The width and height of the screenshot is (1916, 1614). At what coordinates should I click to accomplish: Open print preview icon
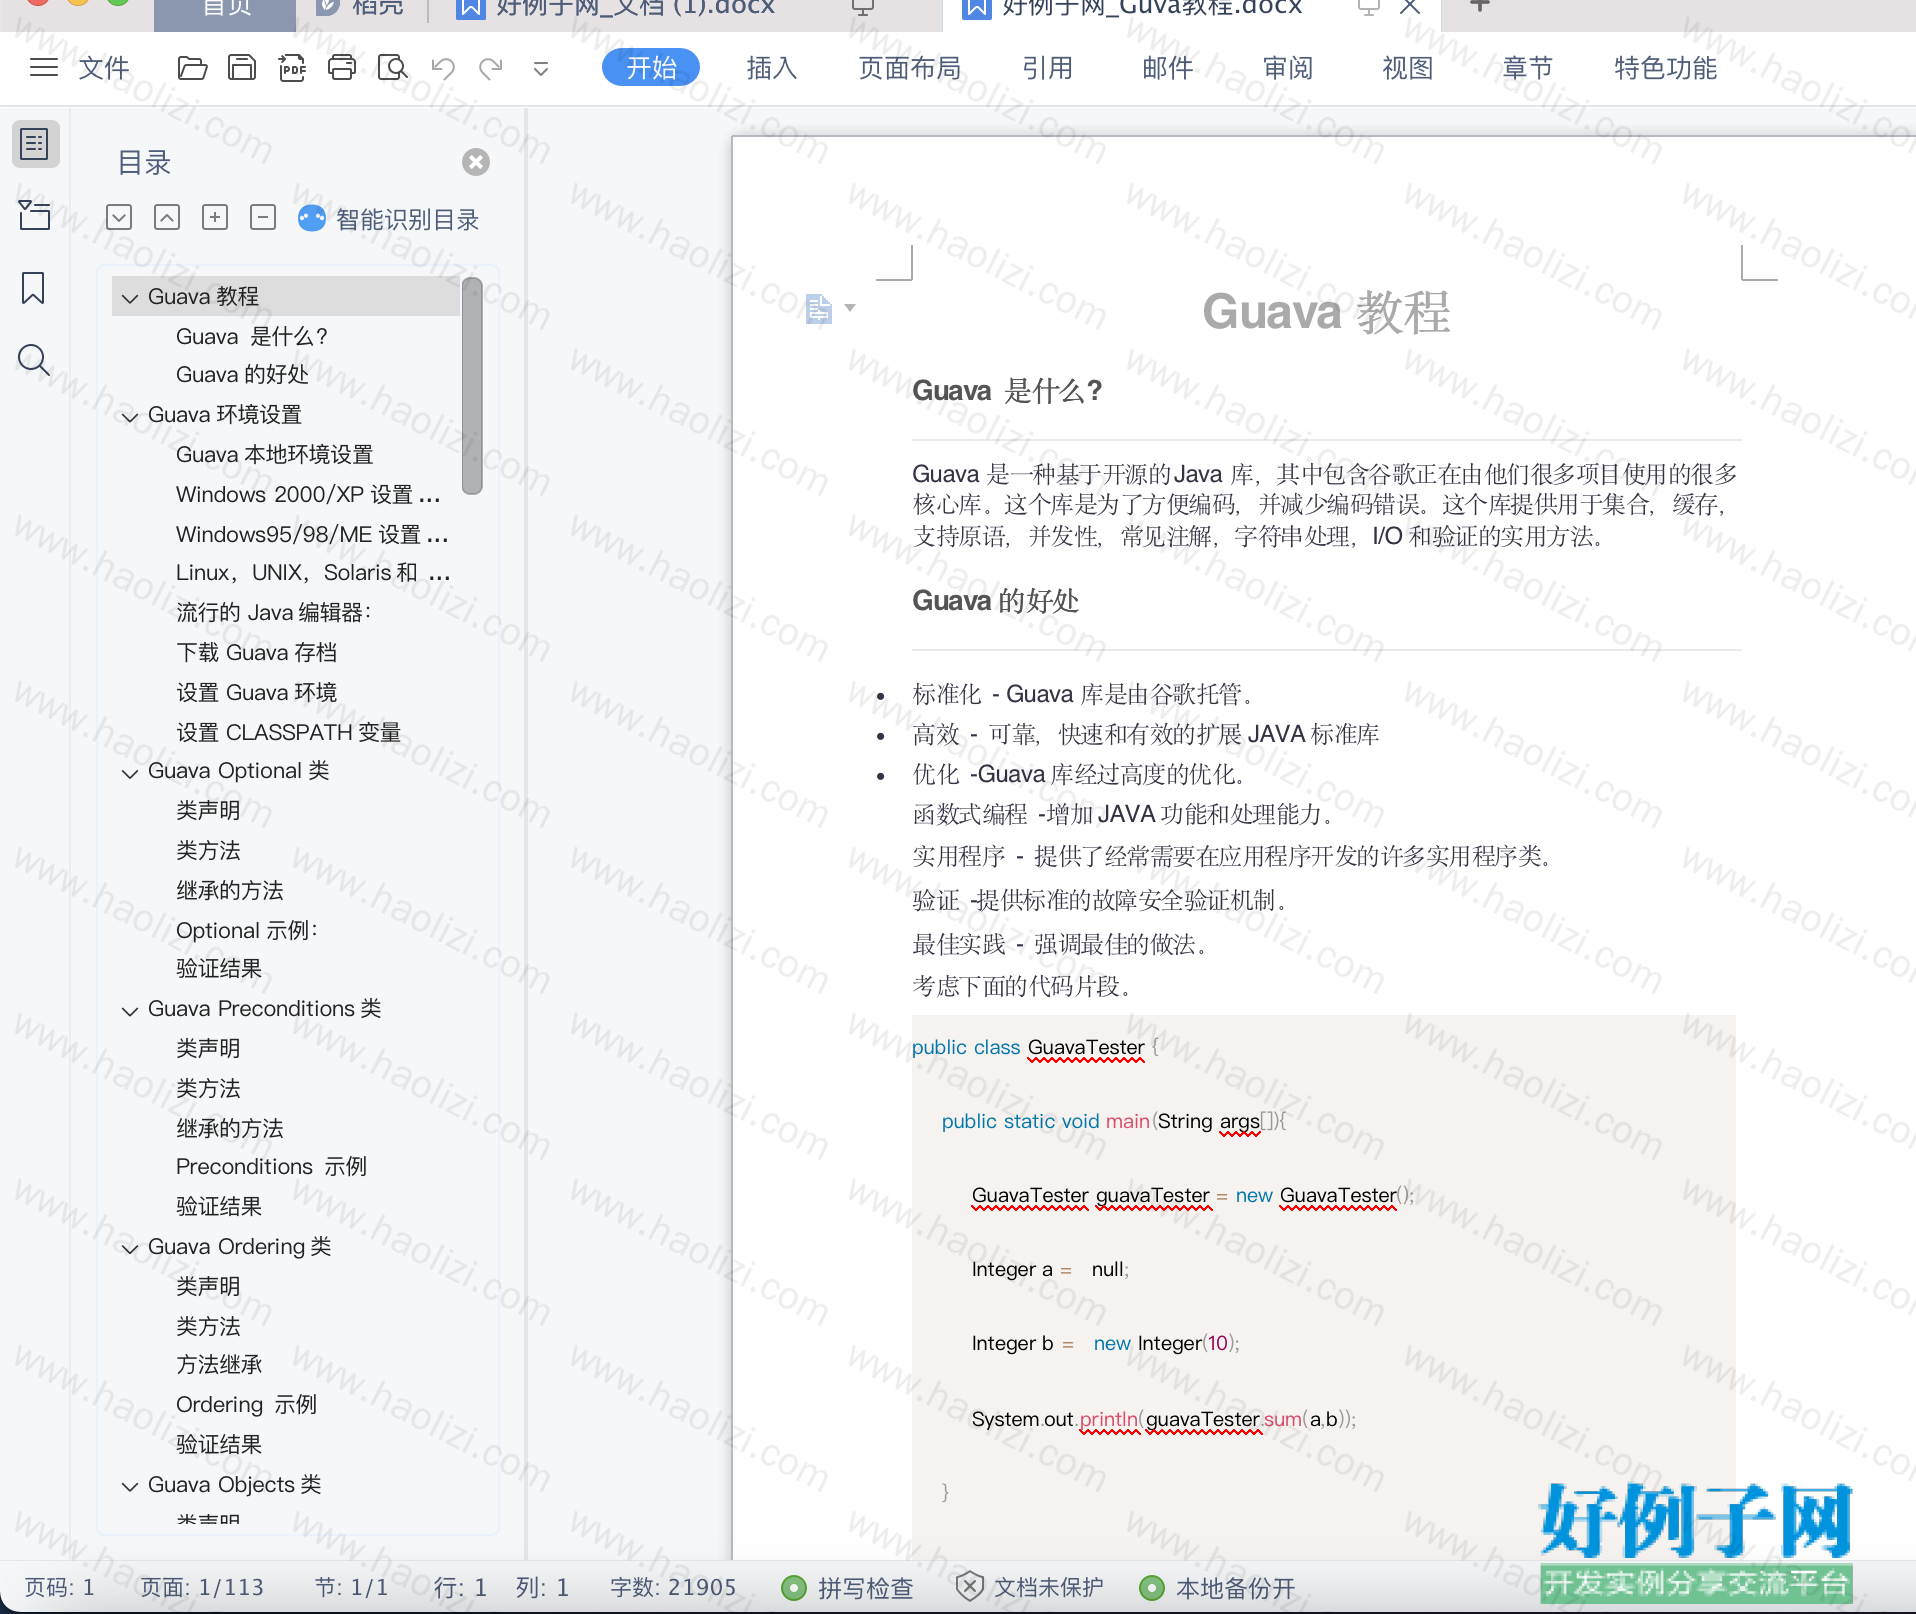(392, 68)
